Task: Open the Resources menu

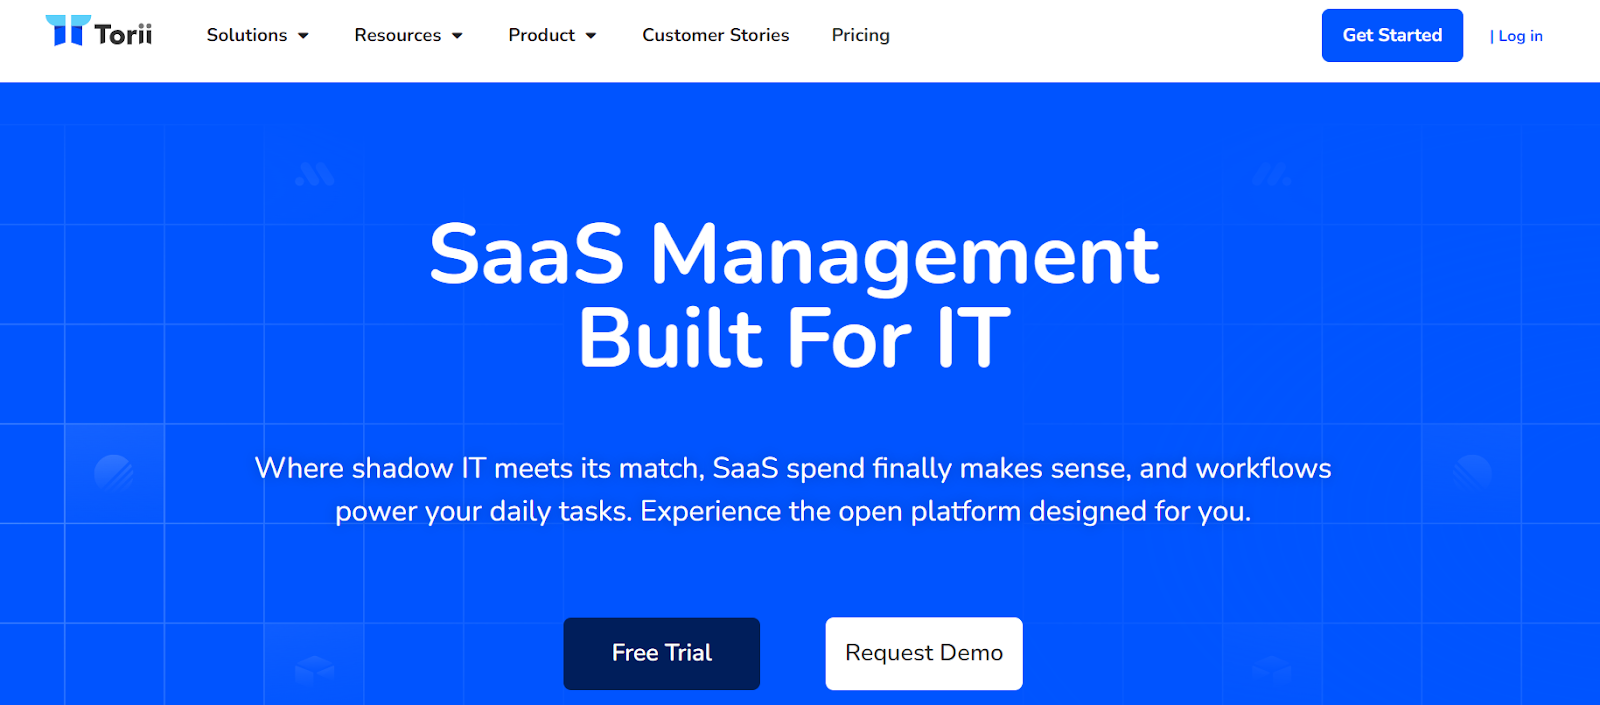Action: click(x=397, y=35)
